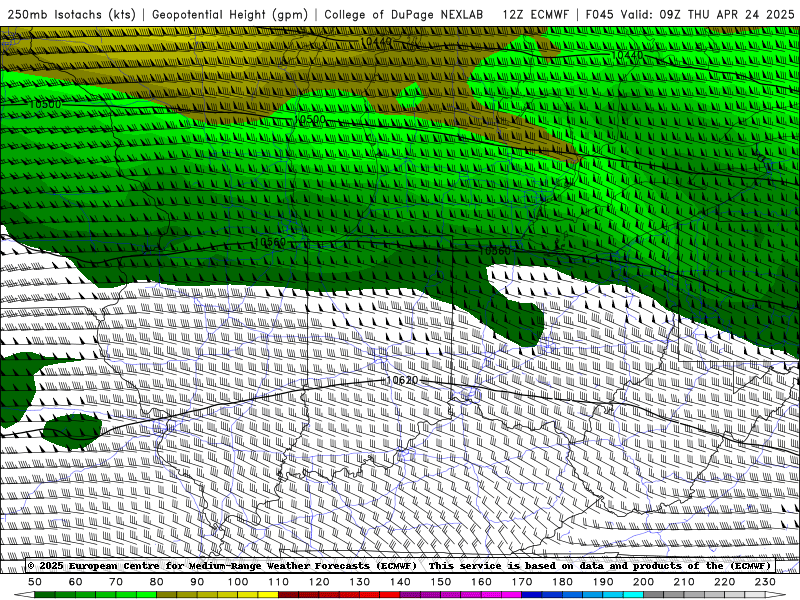Viewport: 800px width, 600px height.
Task: Click the '10500' contour label at left map edge
Action: [x=45, y=105]
